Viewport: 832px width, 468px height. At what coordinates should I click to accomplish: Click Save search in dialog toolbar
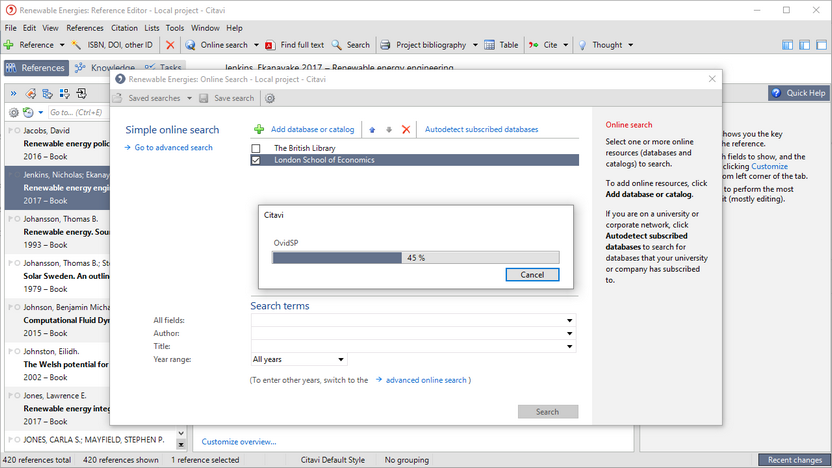point(227,98)
